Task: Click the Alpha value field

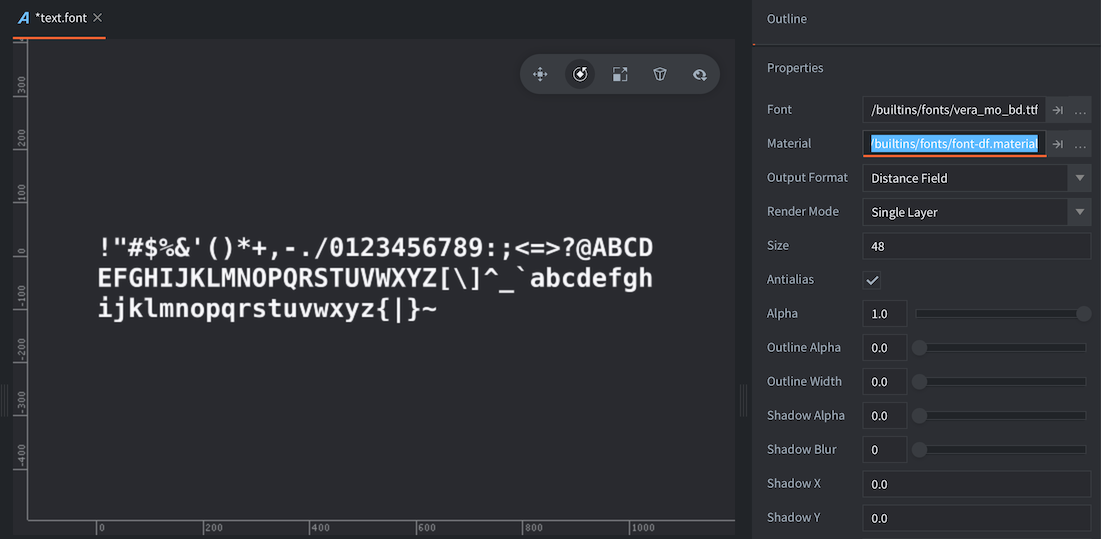Action: tap(885, 314)
